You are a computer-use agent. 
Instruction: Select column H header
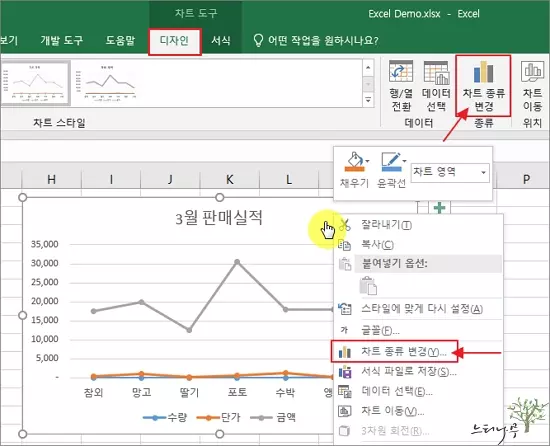pos(52,179)
